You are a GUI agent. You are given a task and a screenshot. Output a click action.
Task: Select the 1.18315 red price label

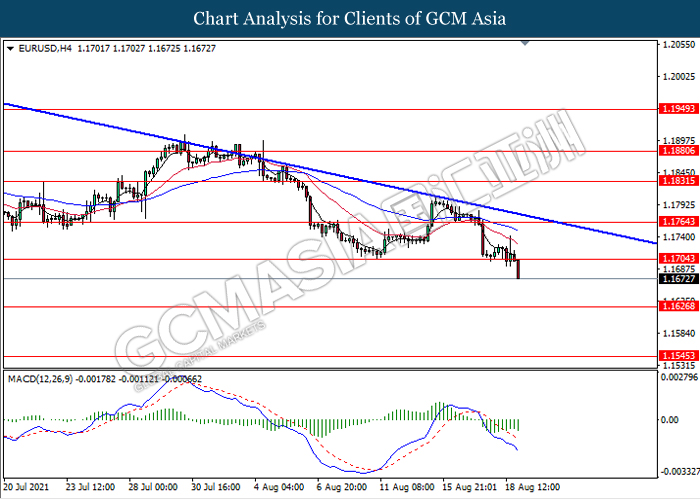tap(679, 181)
